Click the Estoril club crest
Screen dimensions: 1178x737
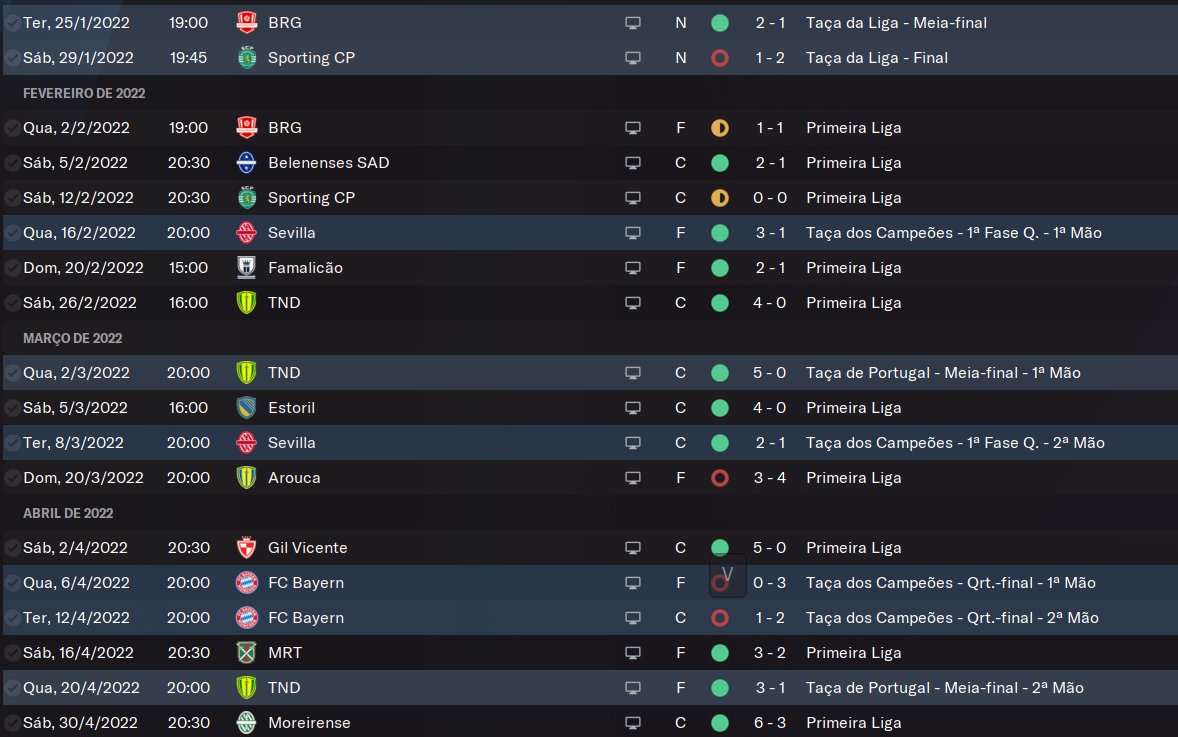[246, 408]
